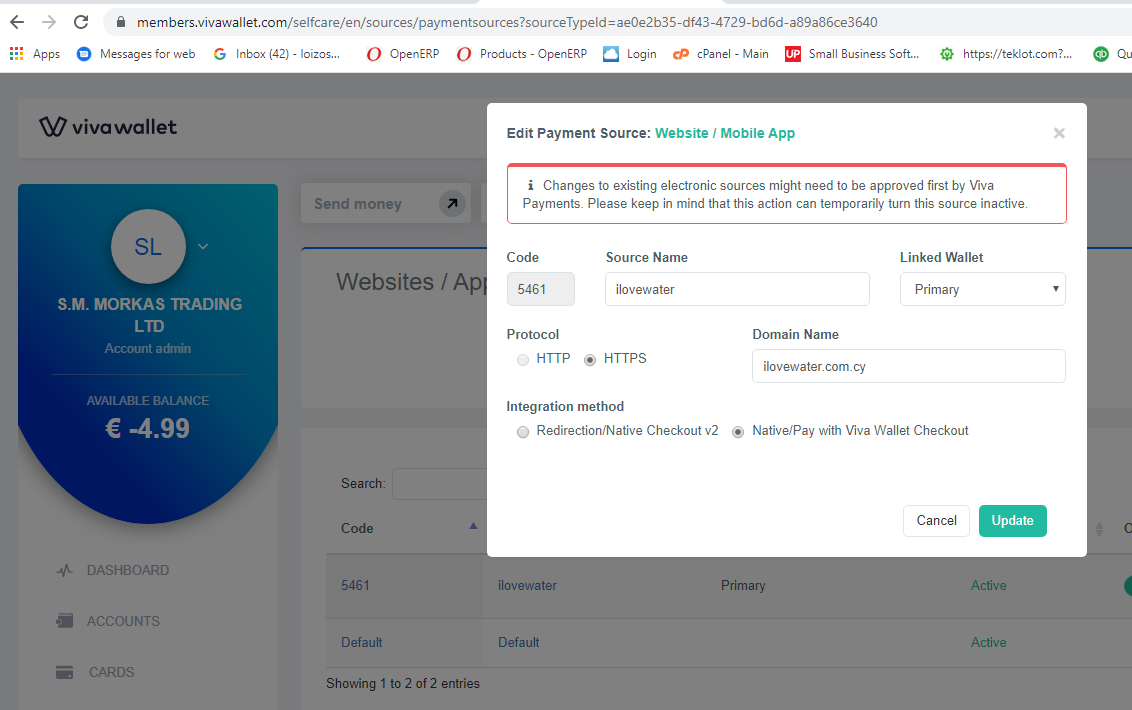Click the browser reload icon
Image resolution: width=1132 pixels, height=710 pixels.
81,20
